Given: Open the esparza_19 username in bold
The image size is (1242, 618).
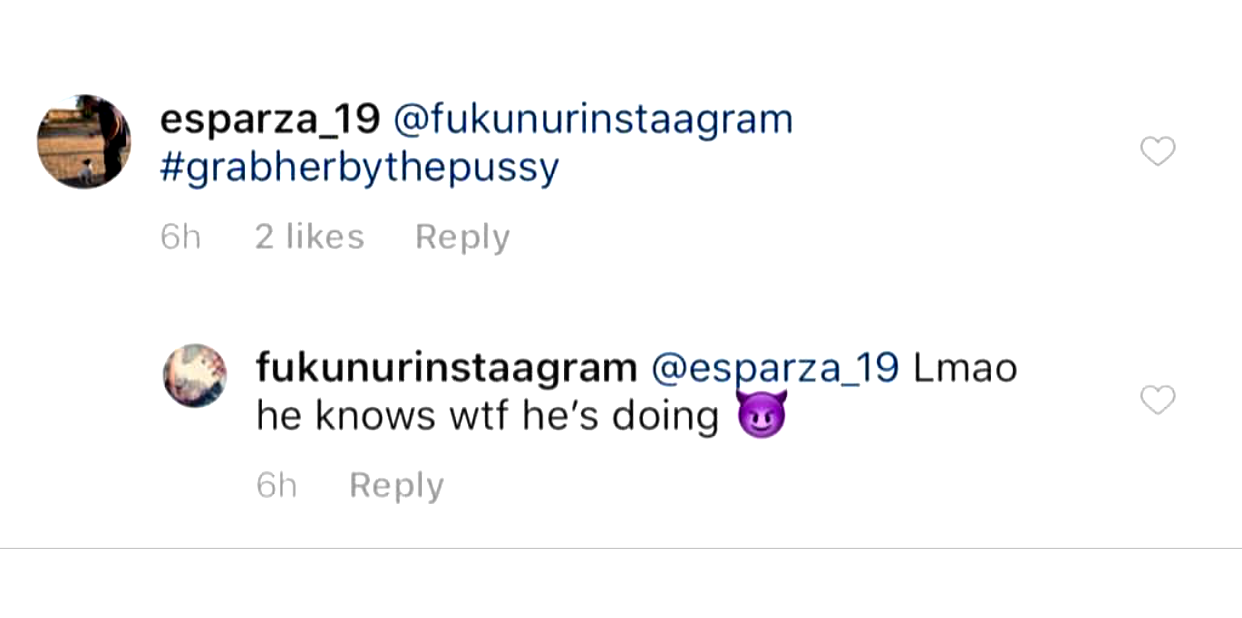Looking at the screenshot, I should (x=270, y=120).
